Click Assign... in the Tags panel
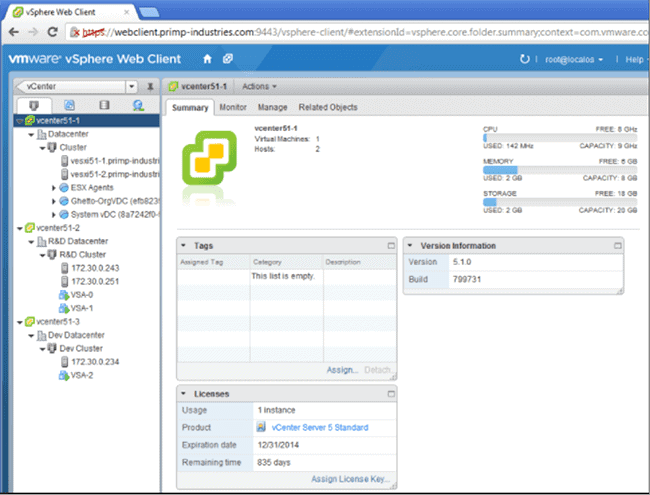Image resolution: width=650 pixels, height=495 pixels. click(x=342, y=370)
